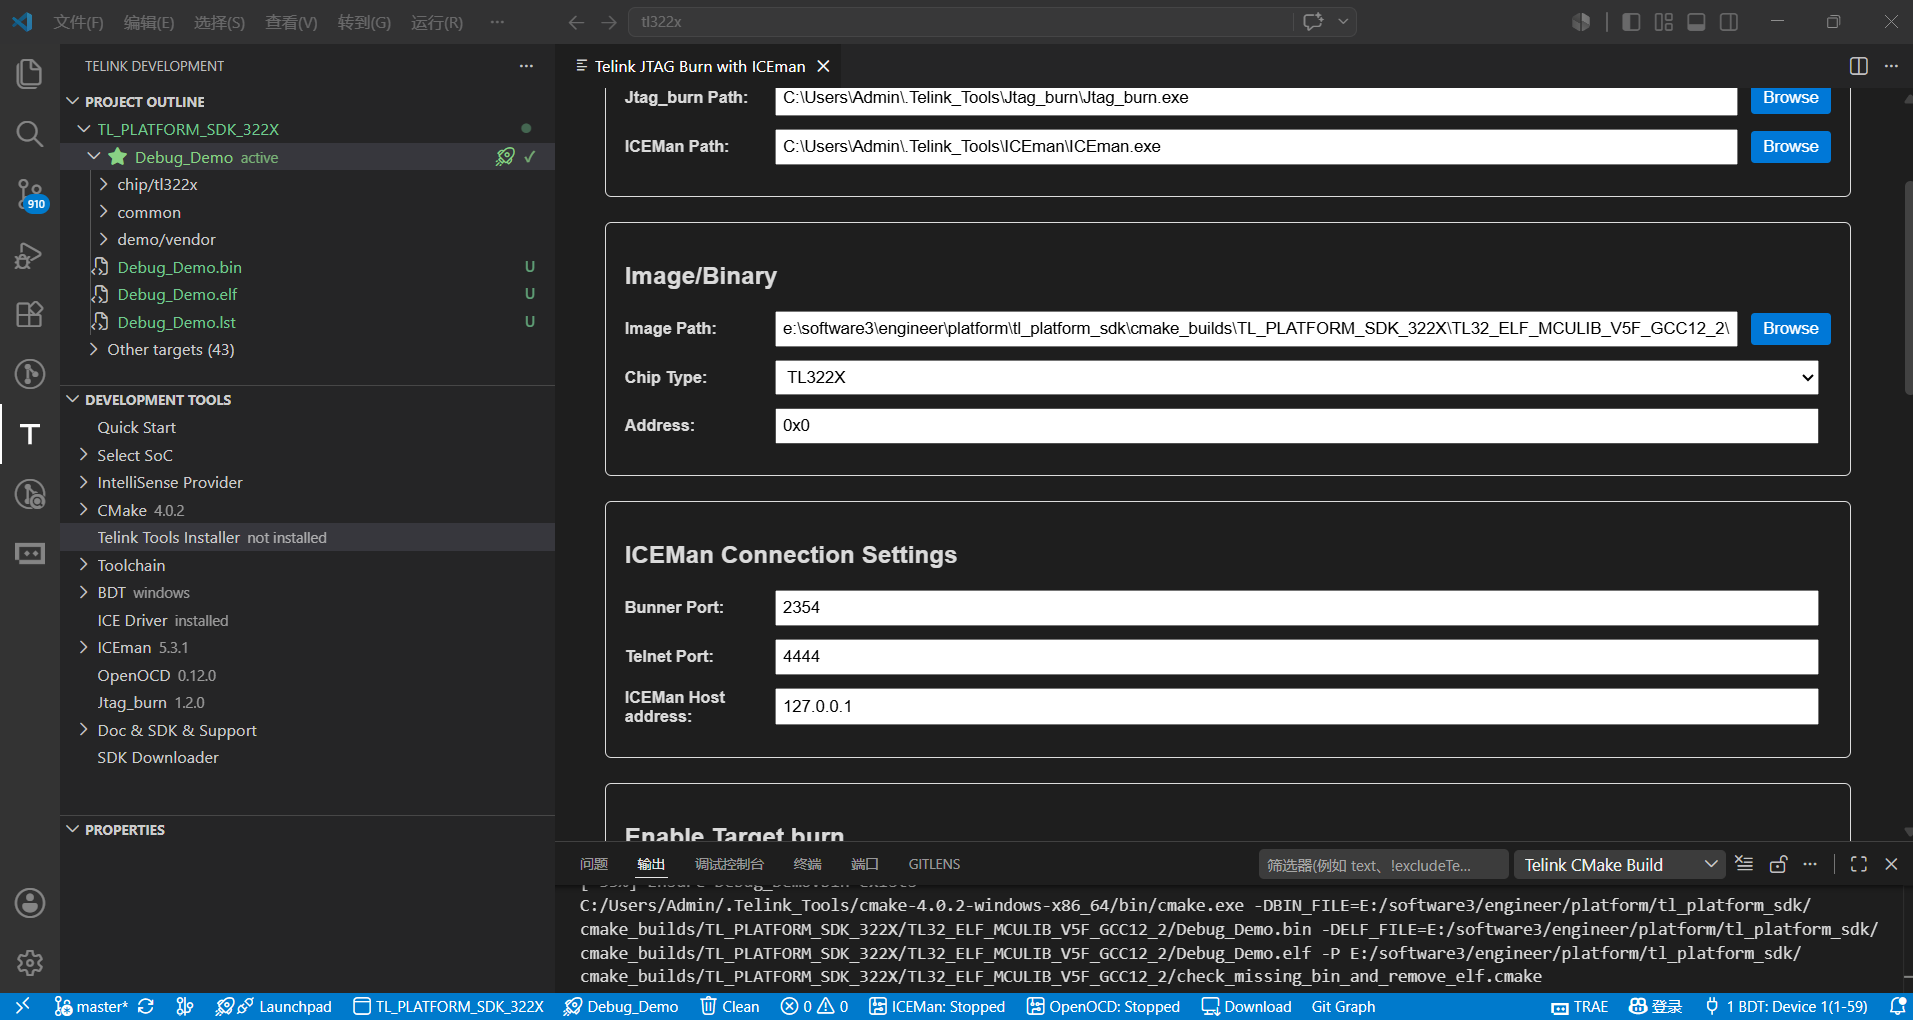
Task: Switch to the 终端 panel tab
Action: click(x=807, y=864)
